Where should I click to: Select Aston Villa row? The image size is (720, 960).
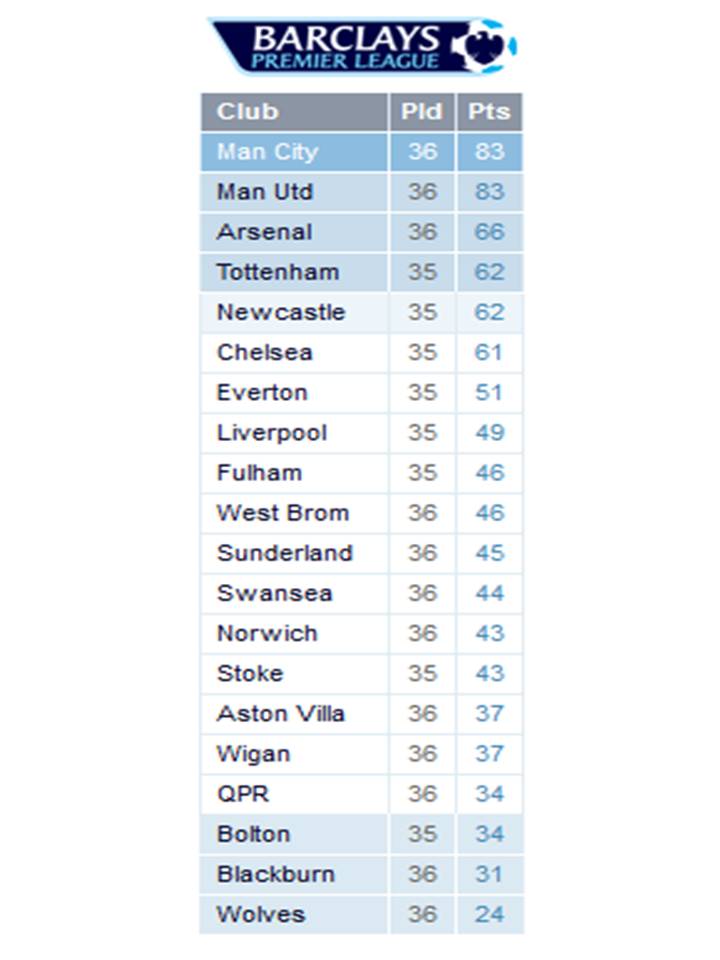[x=280, y=714]
